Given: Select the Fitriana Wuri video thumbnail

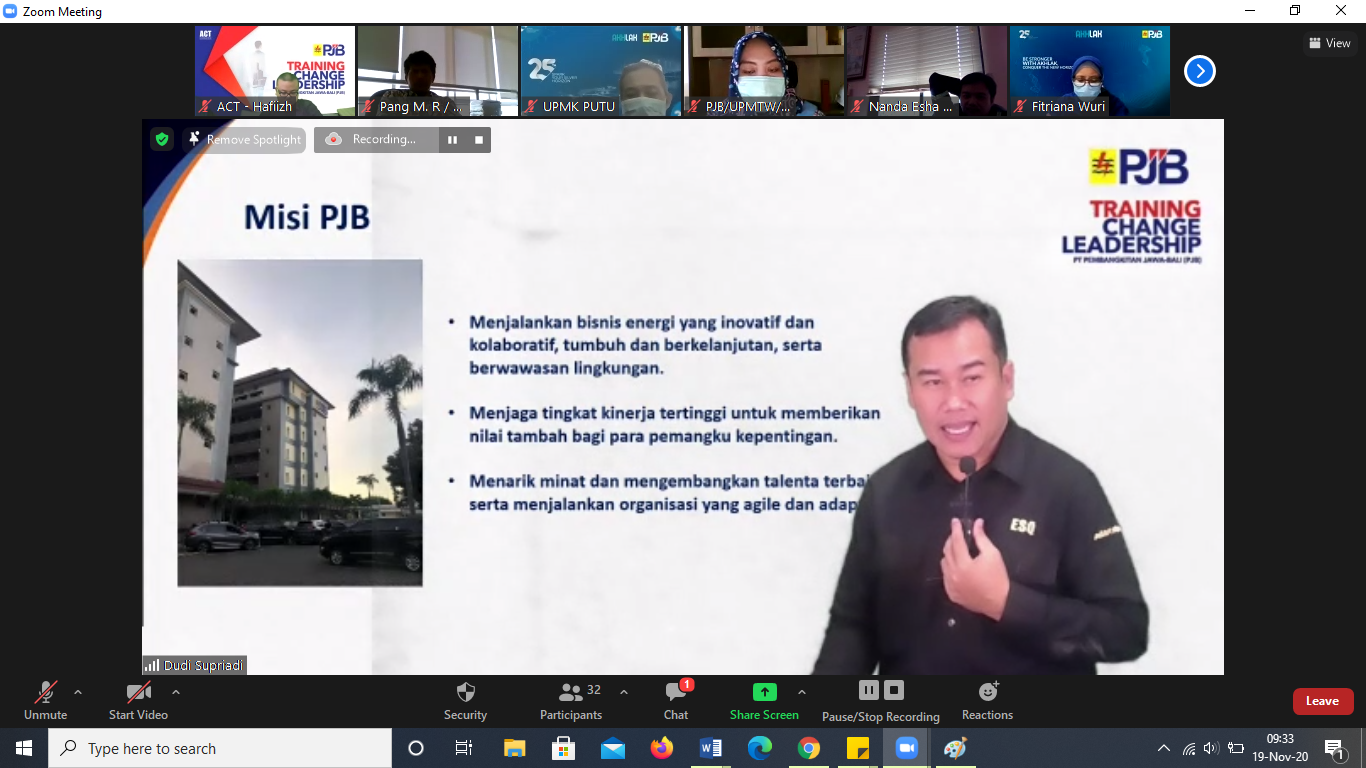Looking at the screenshot, I should pyautogui.click(x=1089, y=71).
